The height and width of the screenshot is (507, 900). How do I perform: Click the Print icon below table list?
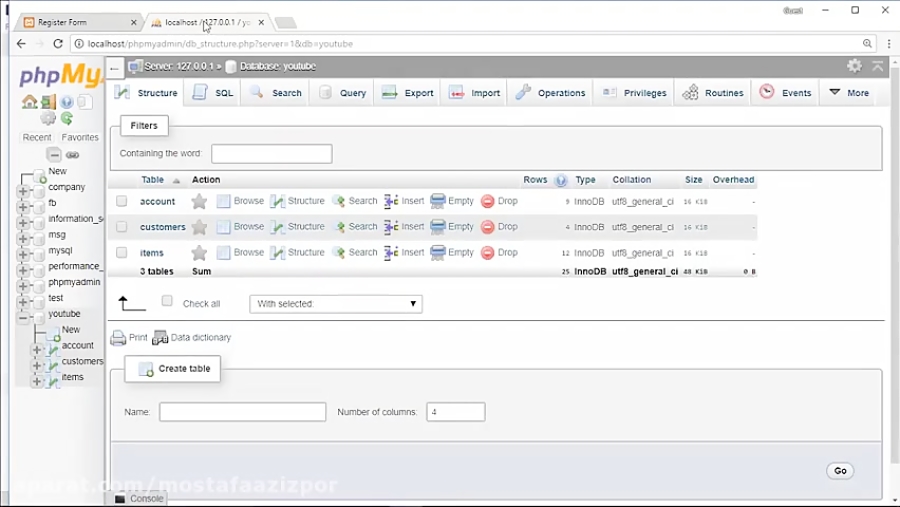pos(119,338)
